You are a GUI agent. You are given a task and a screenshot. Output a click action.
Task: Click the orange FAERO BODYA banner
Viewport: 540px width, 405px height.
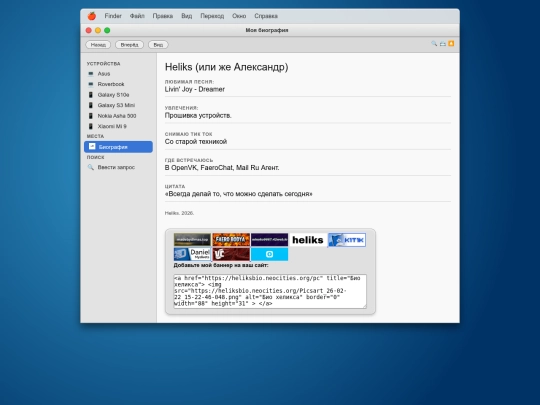pos(231,240)
